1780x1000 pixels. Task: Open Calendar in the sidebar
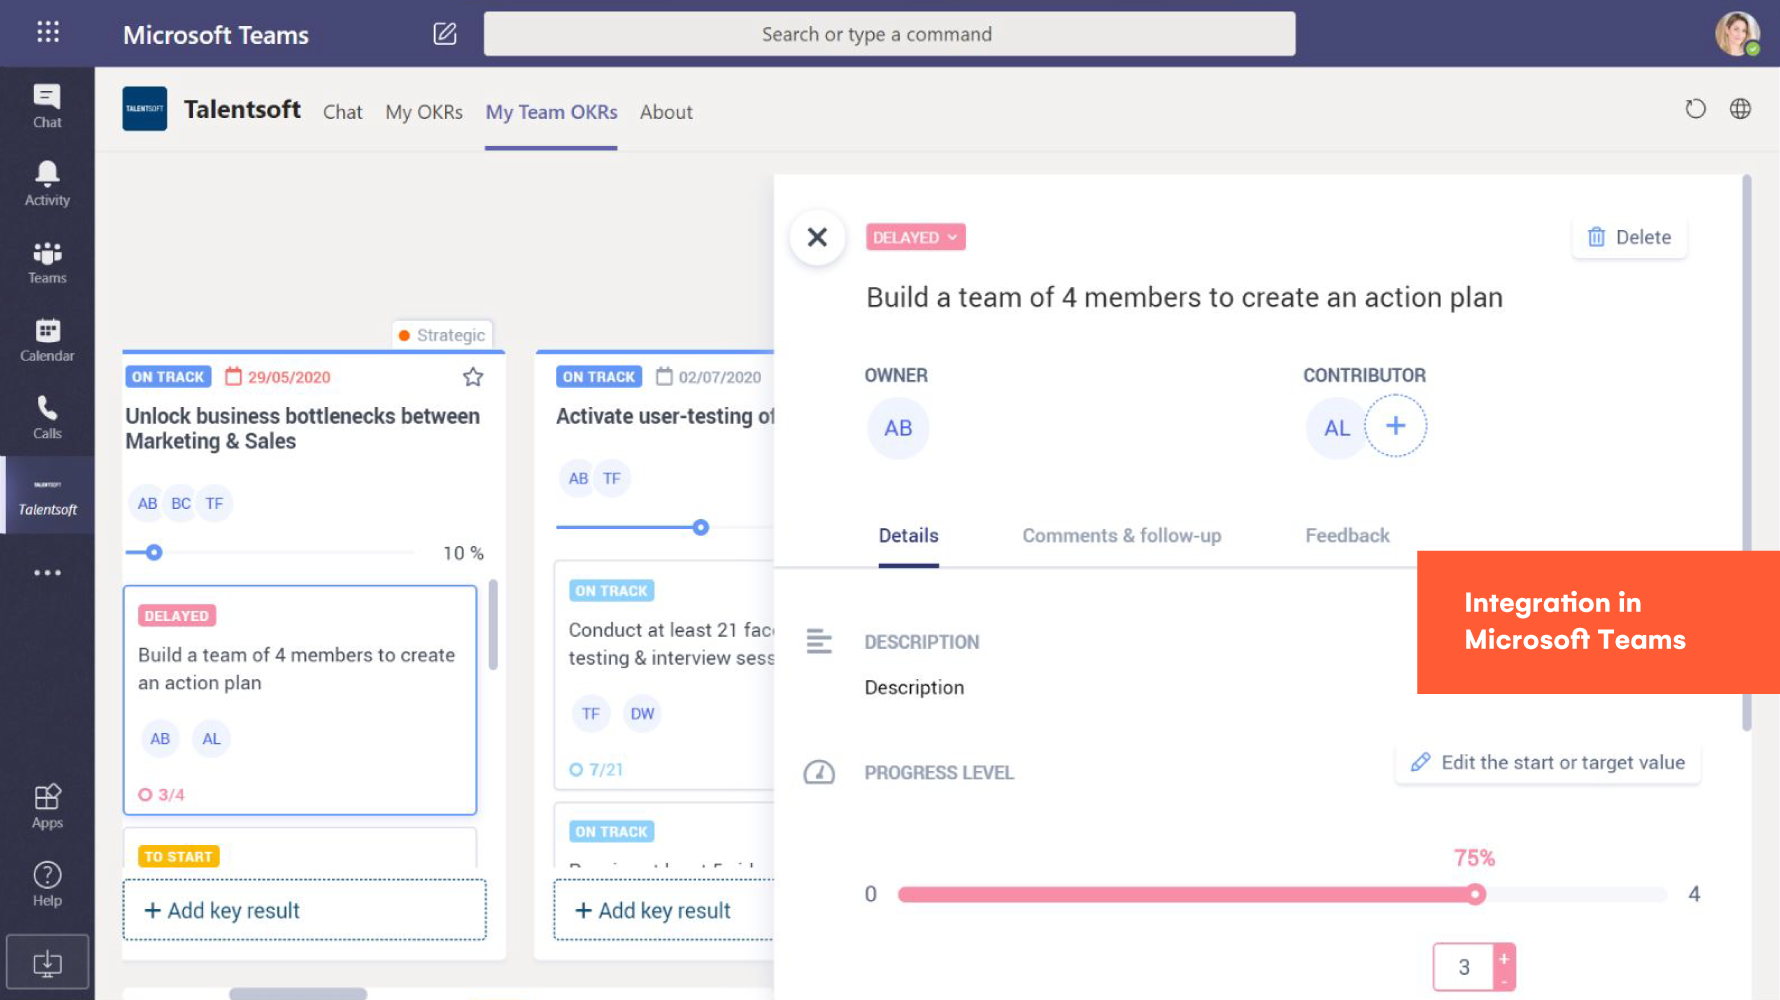point(47,340)
